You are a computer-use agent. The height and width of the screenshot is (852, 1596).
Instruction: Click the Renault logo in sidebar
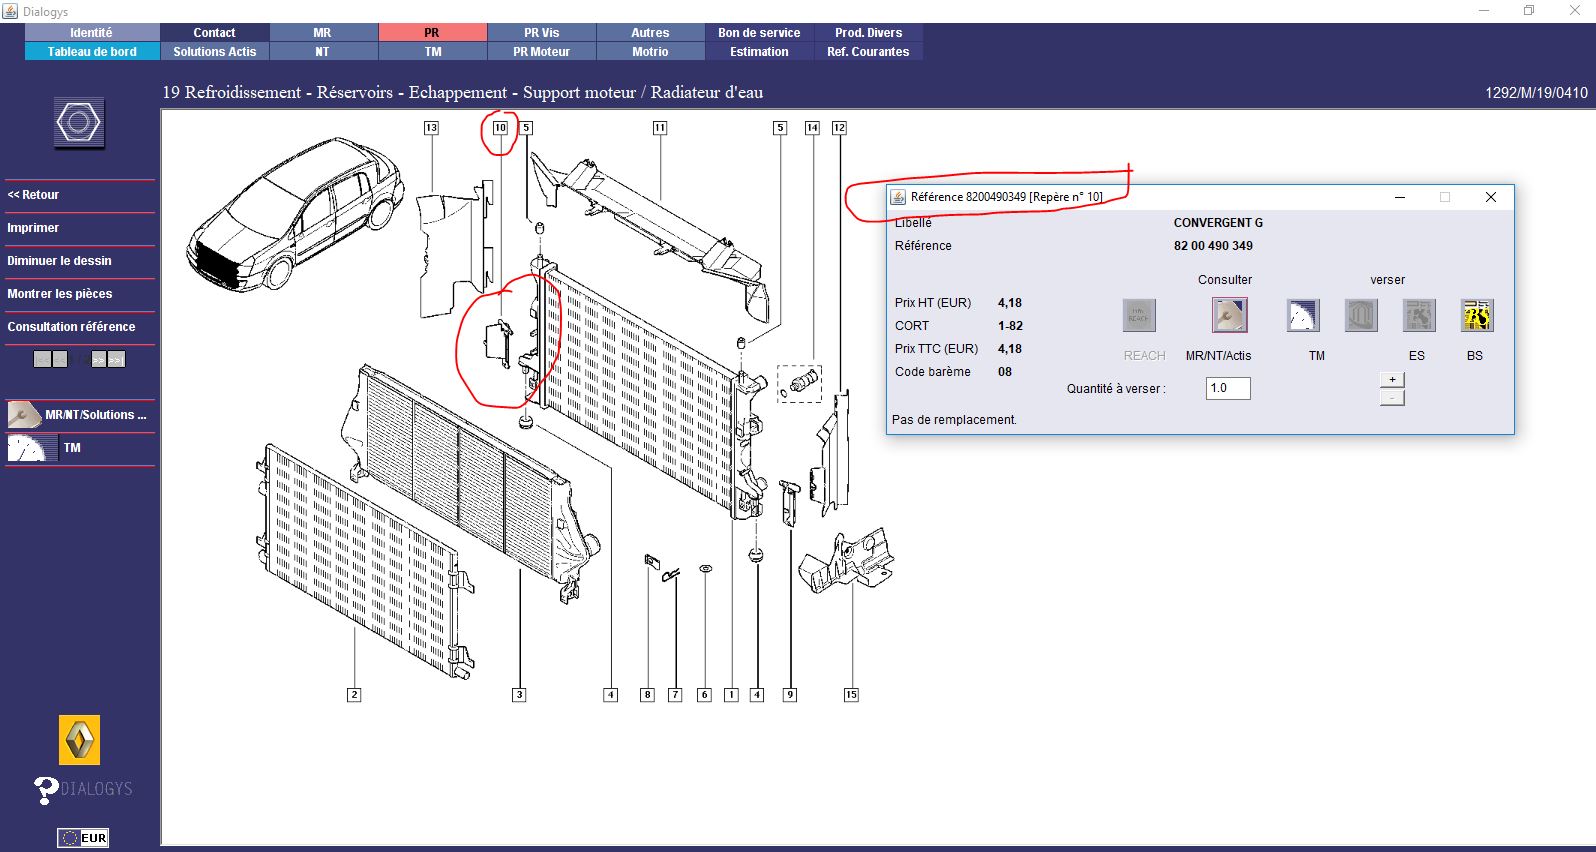79,740
